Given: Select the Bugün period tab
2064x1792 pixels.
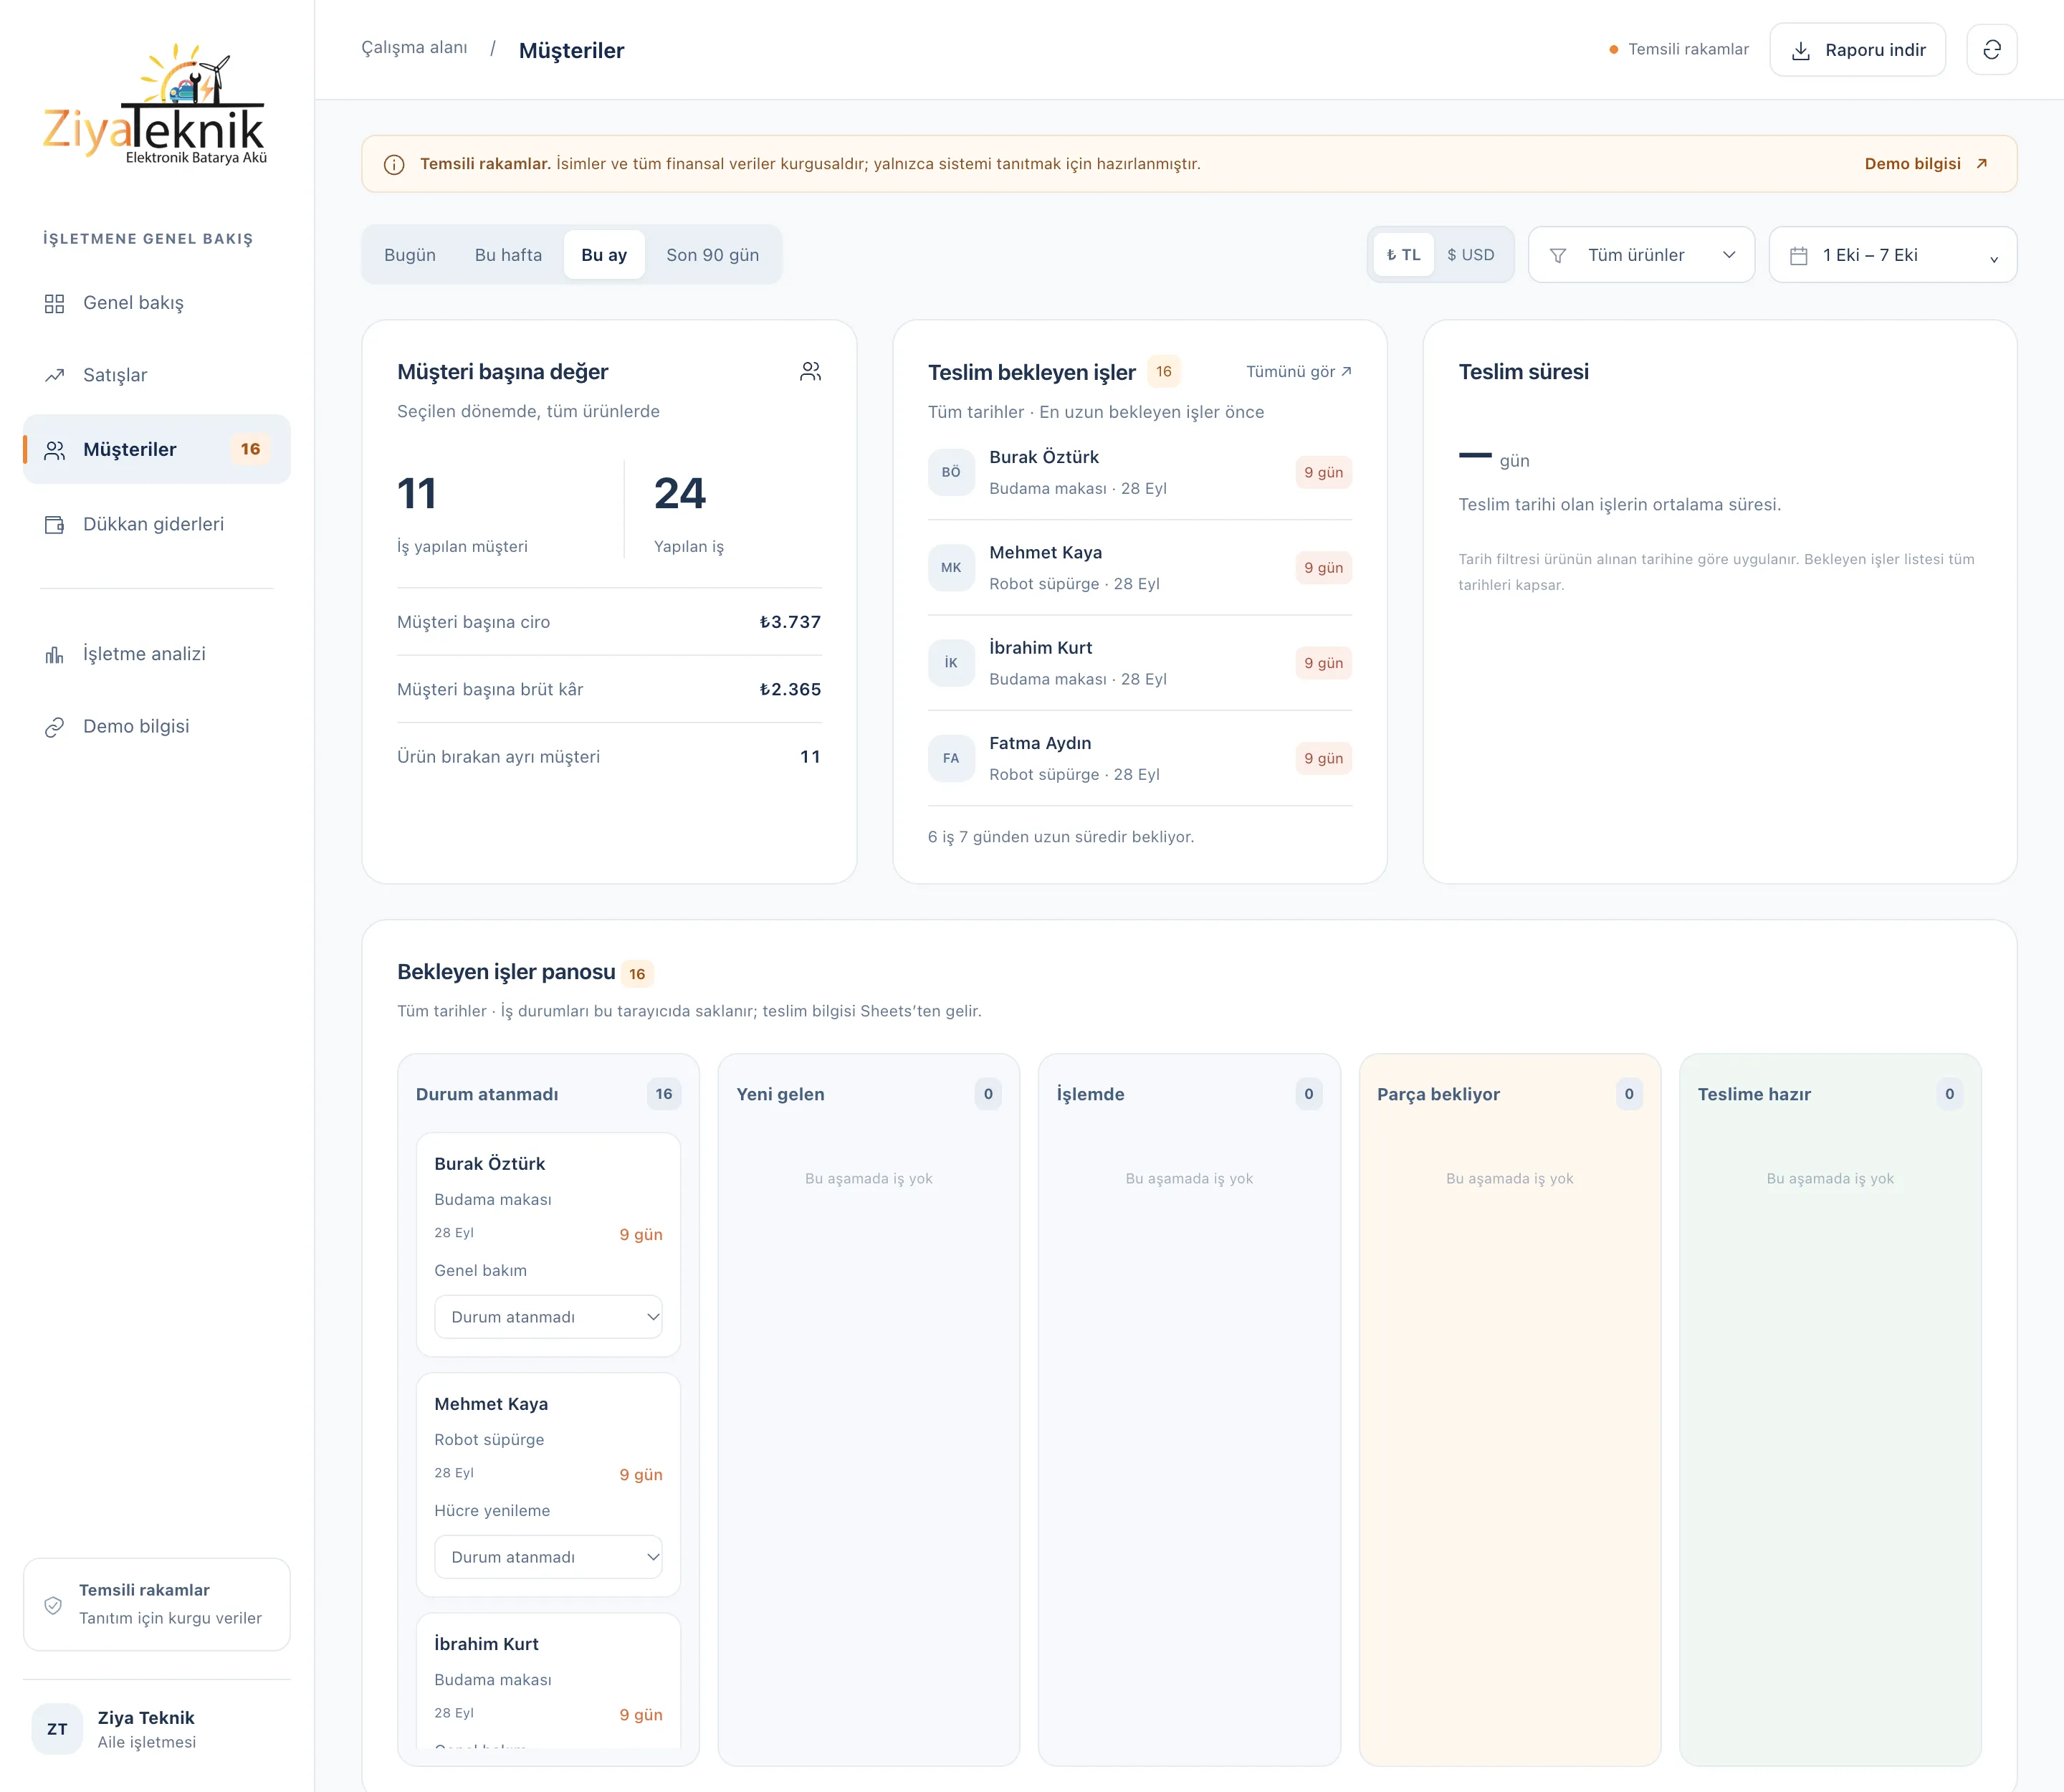Looking at the screenshot, I should click(410, 255).
